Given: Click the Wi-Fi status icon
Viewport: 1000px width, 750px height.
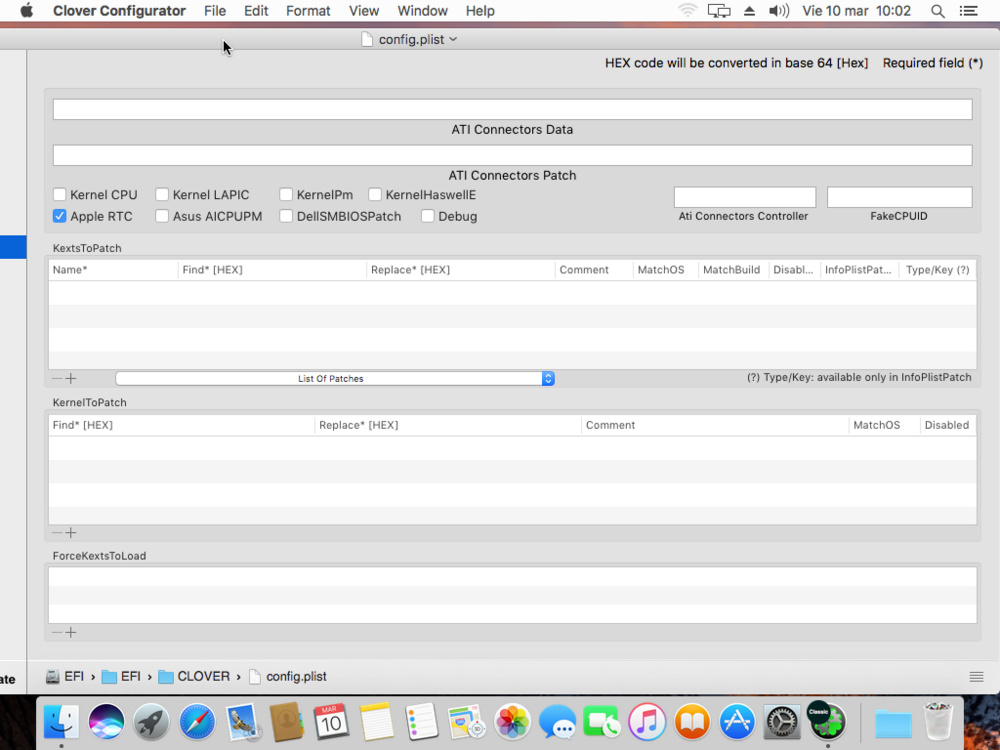Looking at the screenshot, I should click(x=688, y=11).
